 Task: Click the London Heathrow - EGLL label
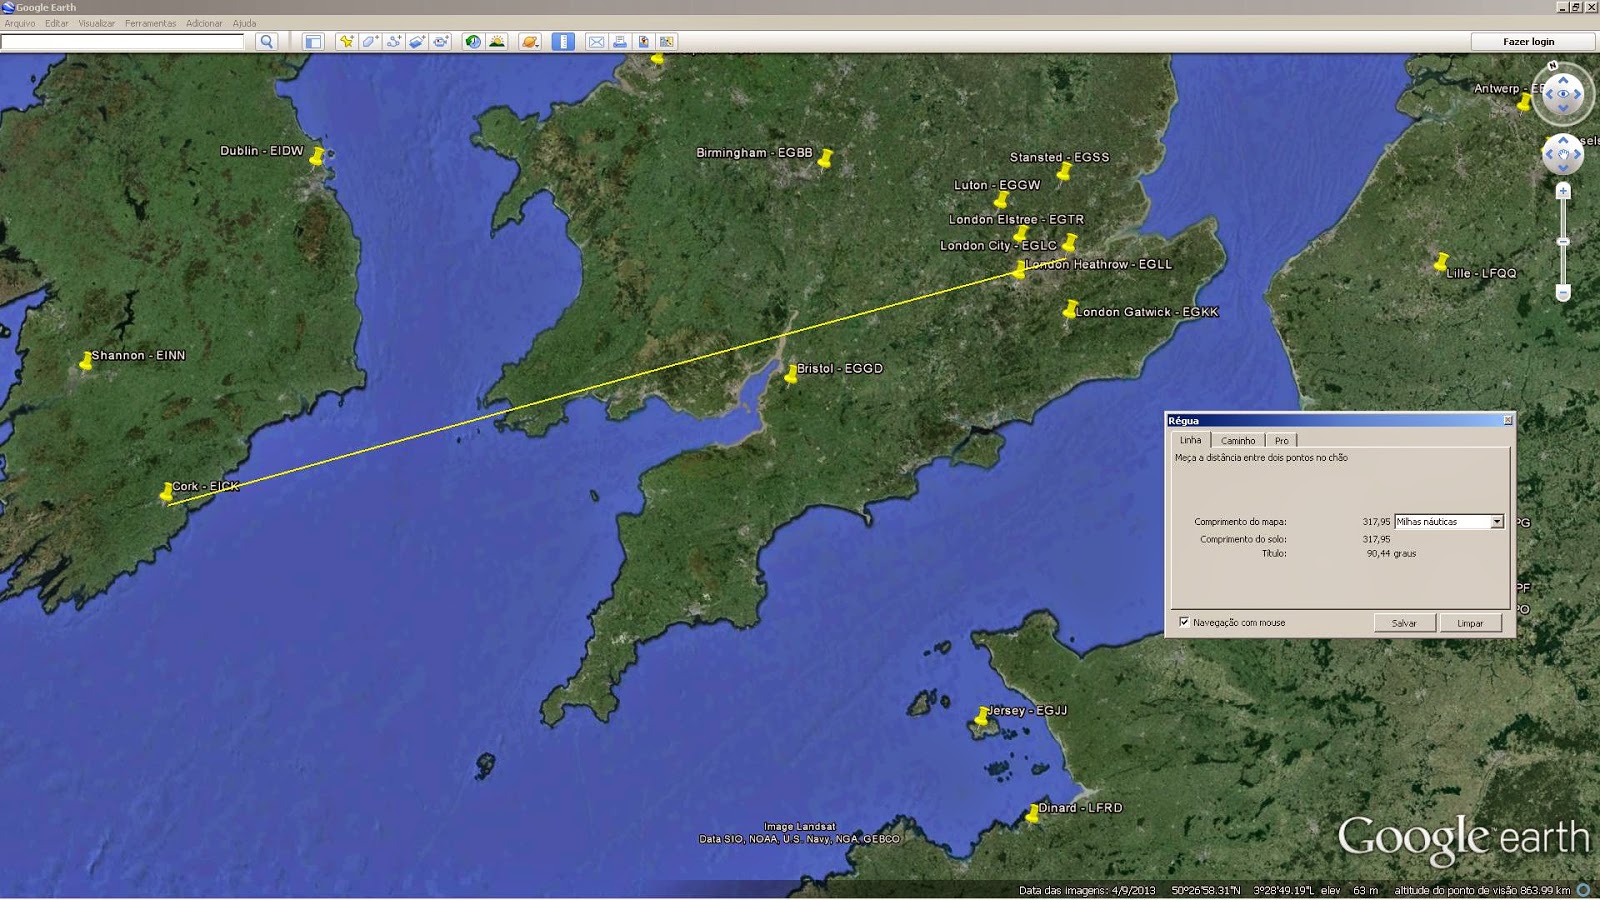[x=1099, y=264]
